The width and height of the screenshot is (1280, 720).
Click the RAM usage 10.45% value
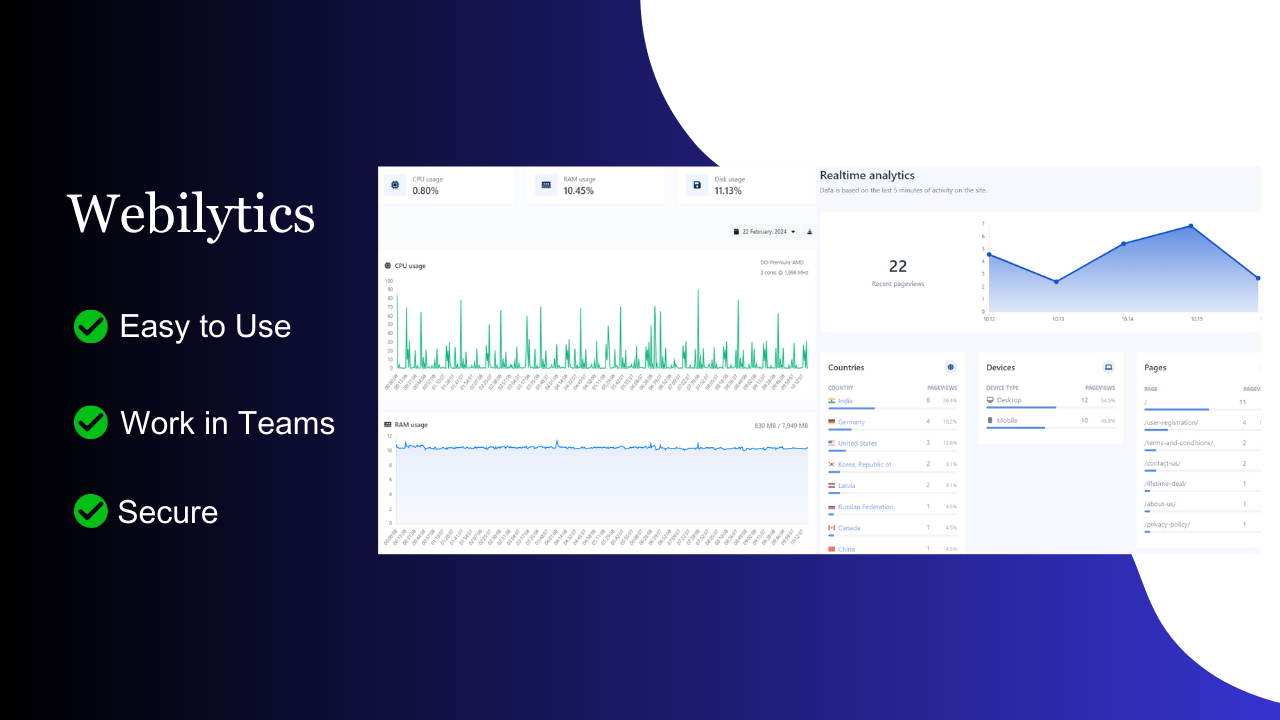pyautogui.click(x=579, y=191)
